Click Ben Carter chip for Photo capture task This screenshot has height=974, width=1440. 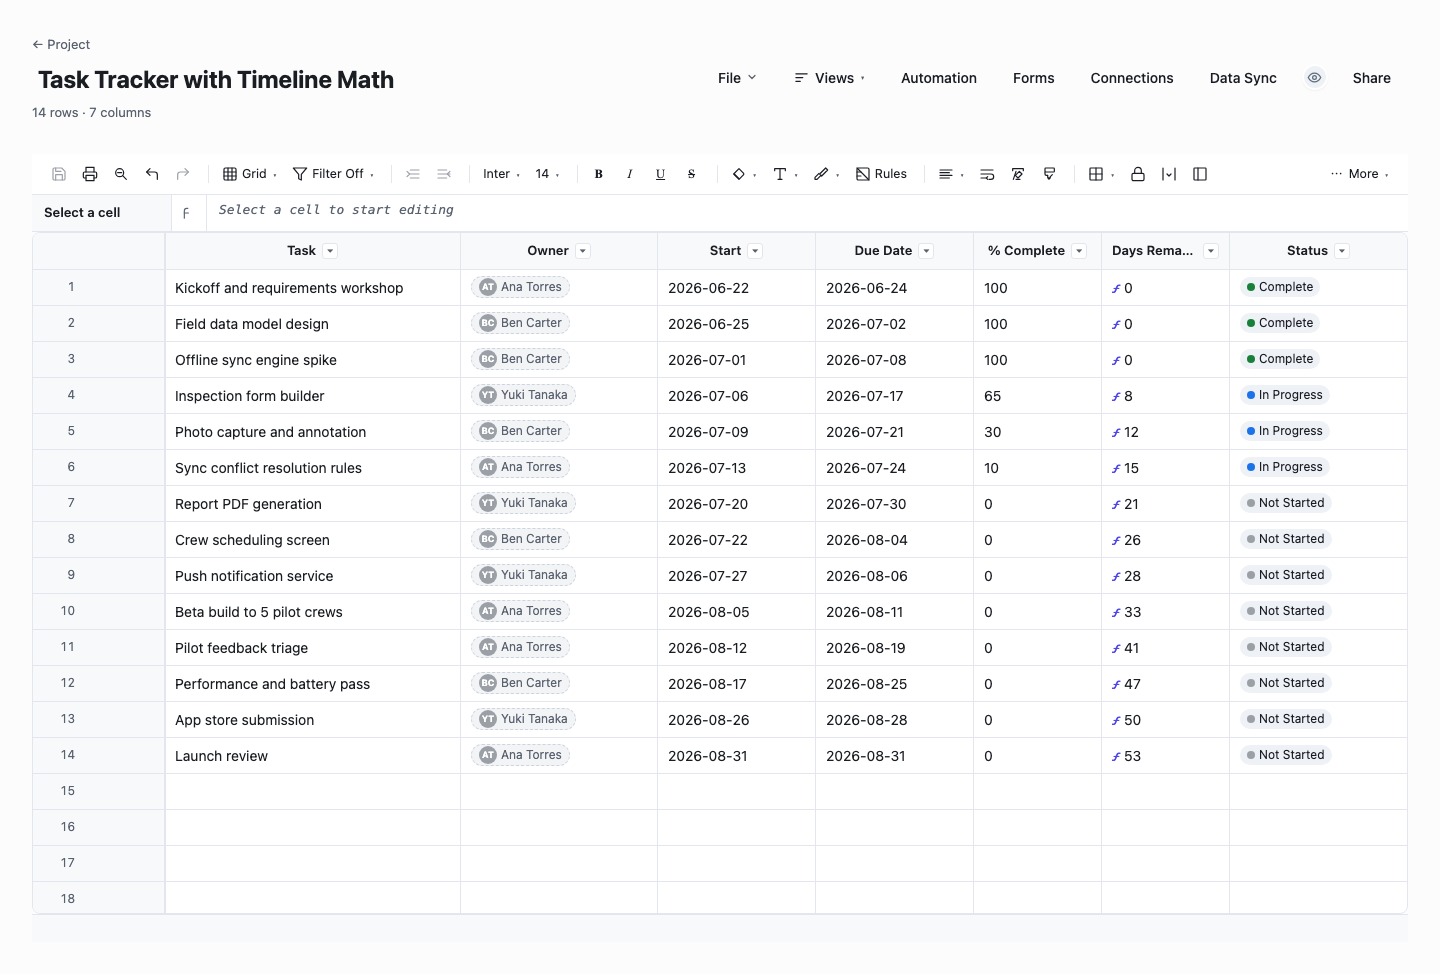[520, 431]
